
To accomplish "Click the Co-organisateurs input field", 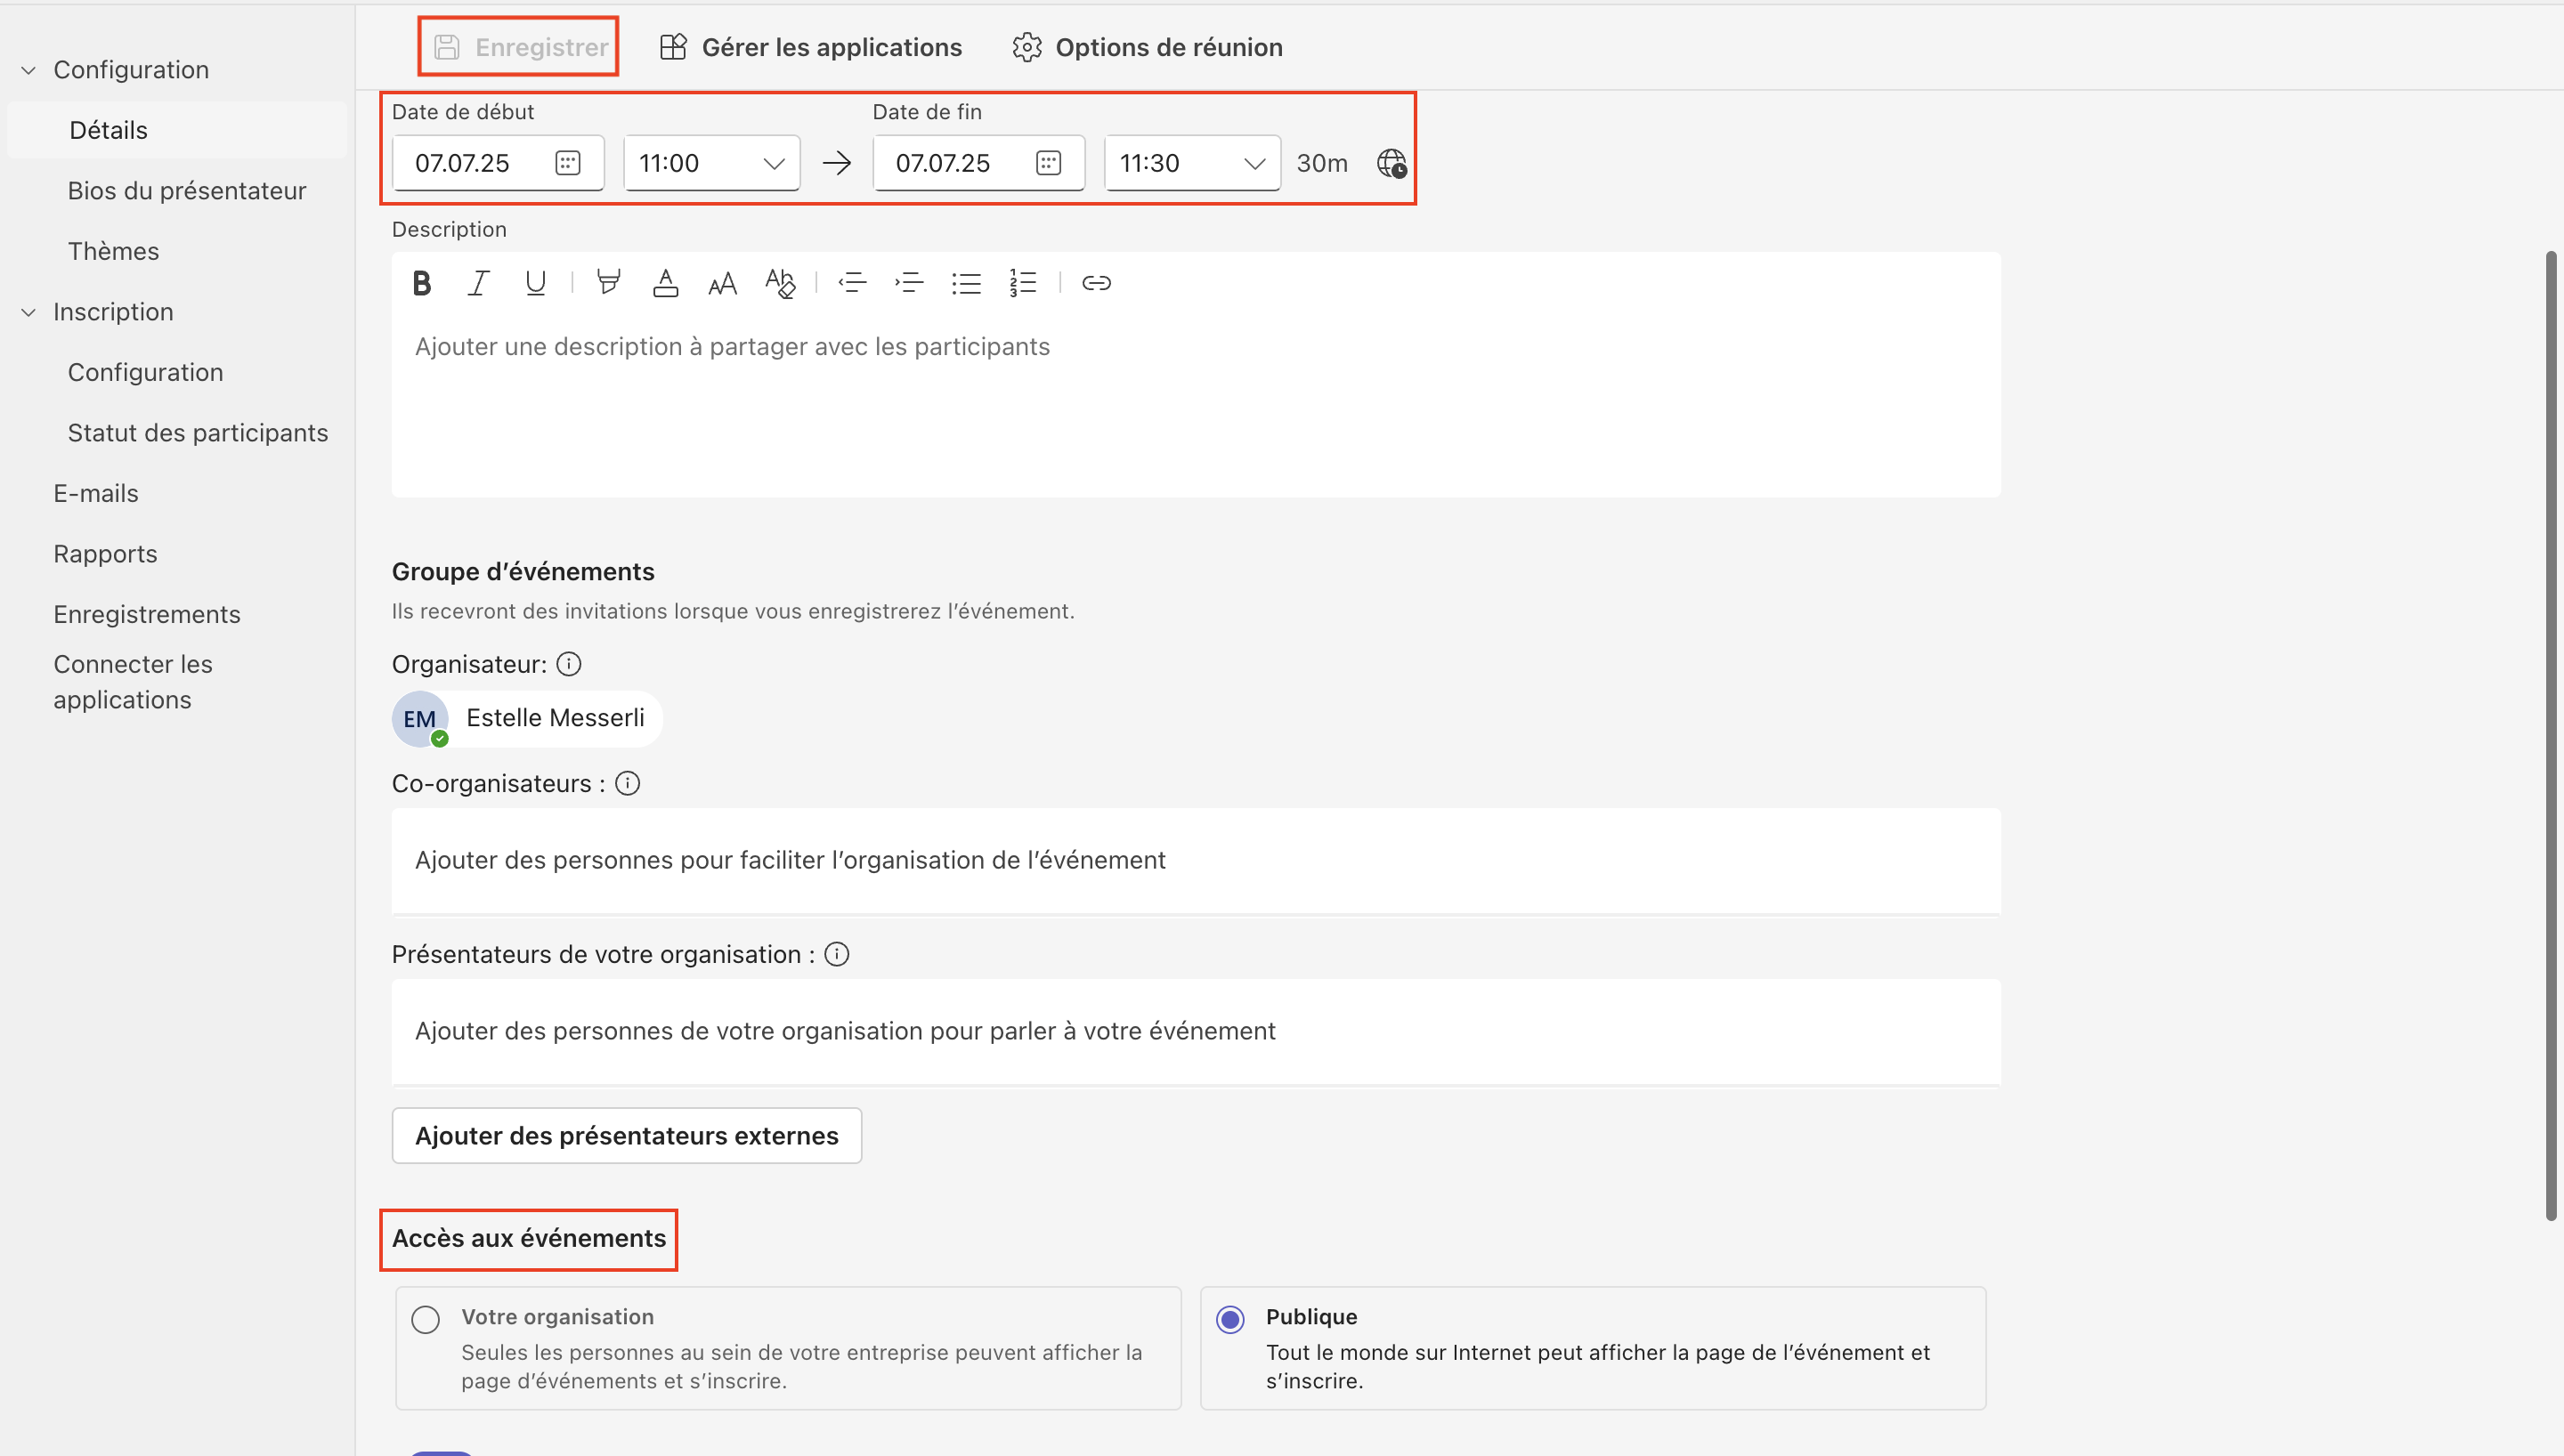I will coord(1195,860).
